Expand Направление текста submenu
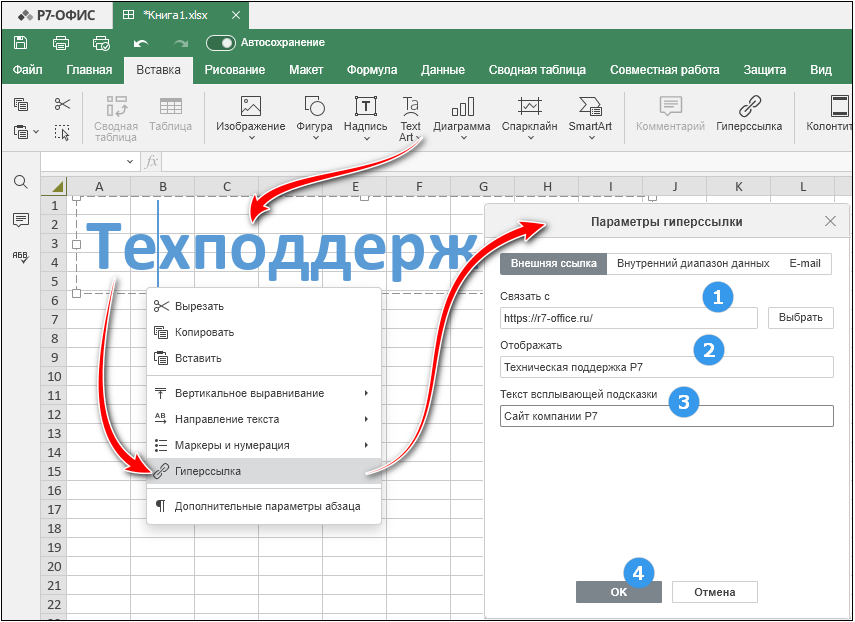 (264, 419)
